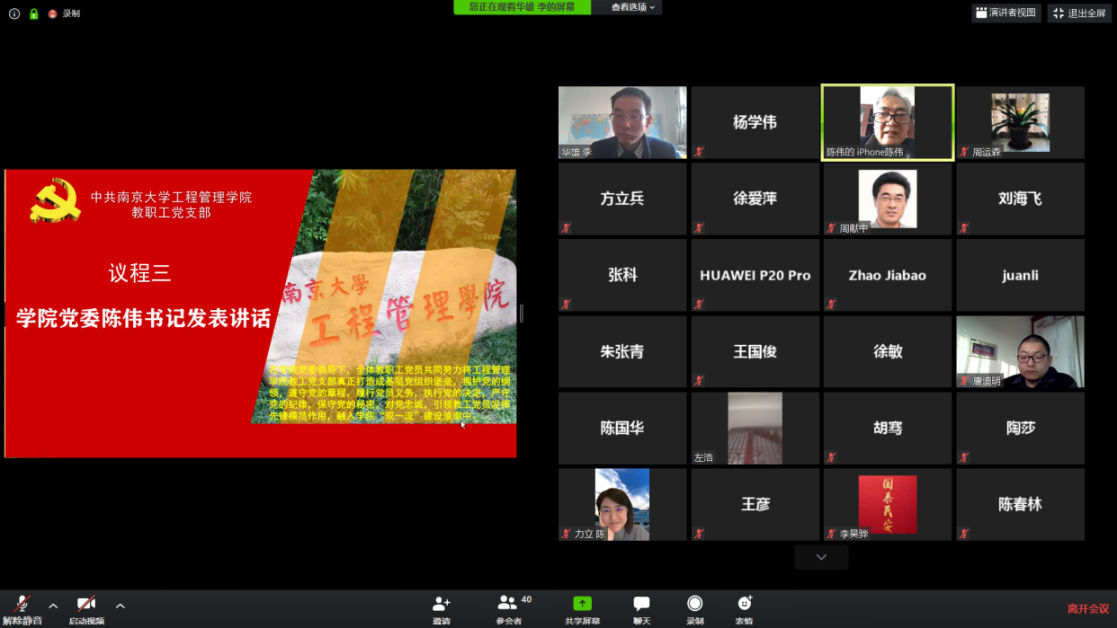Click the green encryption lock icon

[34, 14]
